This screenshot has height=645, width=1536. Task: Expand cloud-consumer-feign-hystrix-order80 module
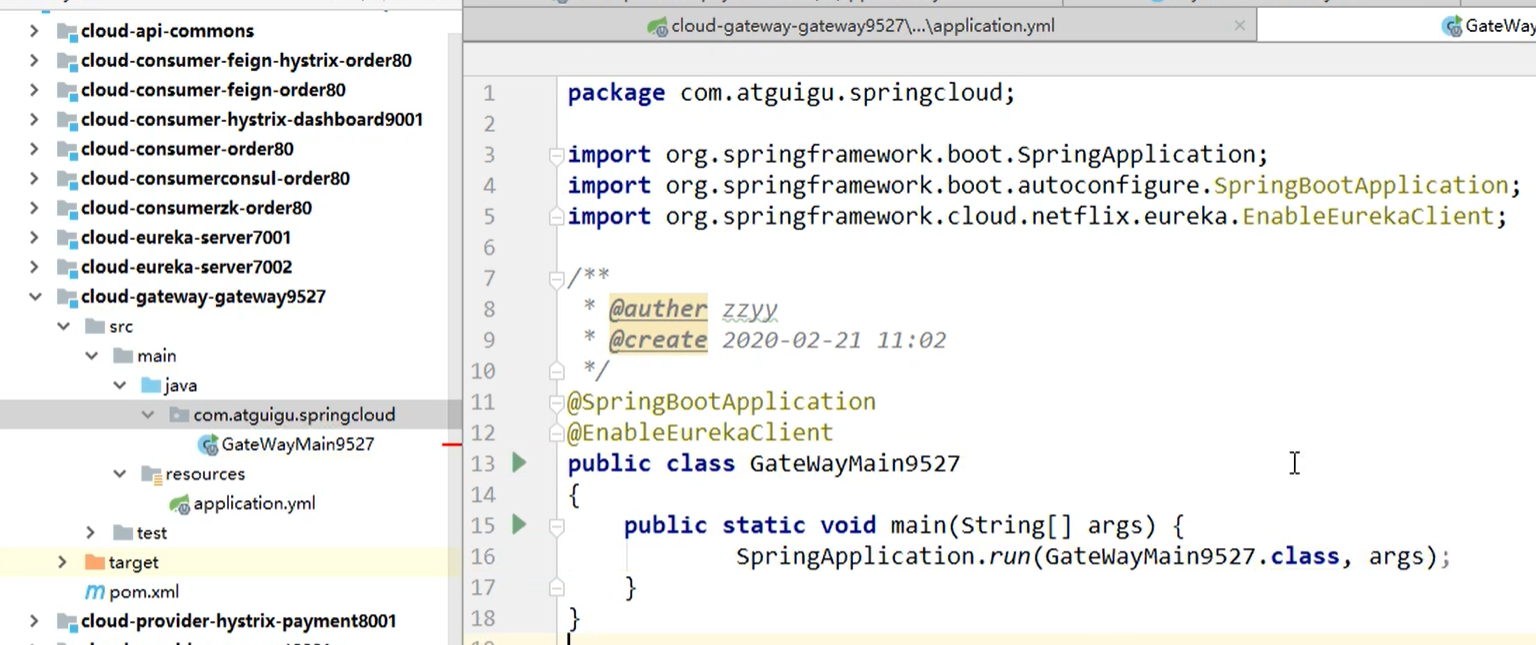tap(34, 61)
